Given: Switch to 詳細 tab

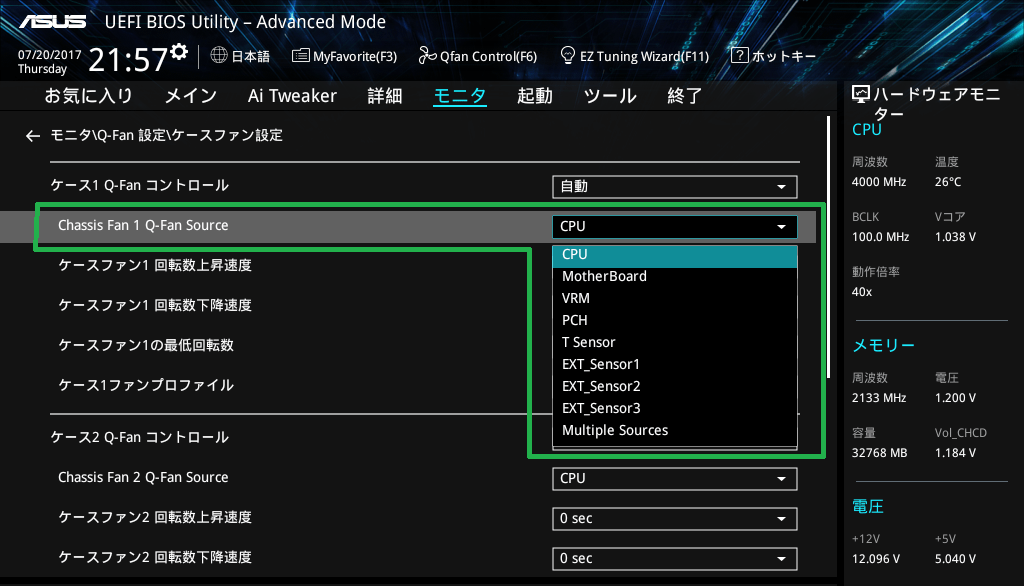Looking at the screenshot, I should [x=385, y=96].
